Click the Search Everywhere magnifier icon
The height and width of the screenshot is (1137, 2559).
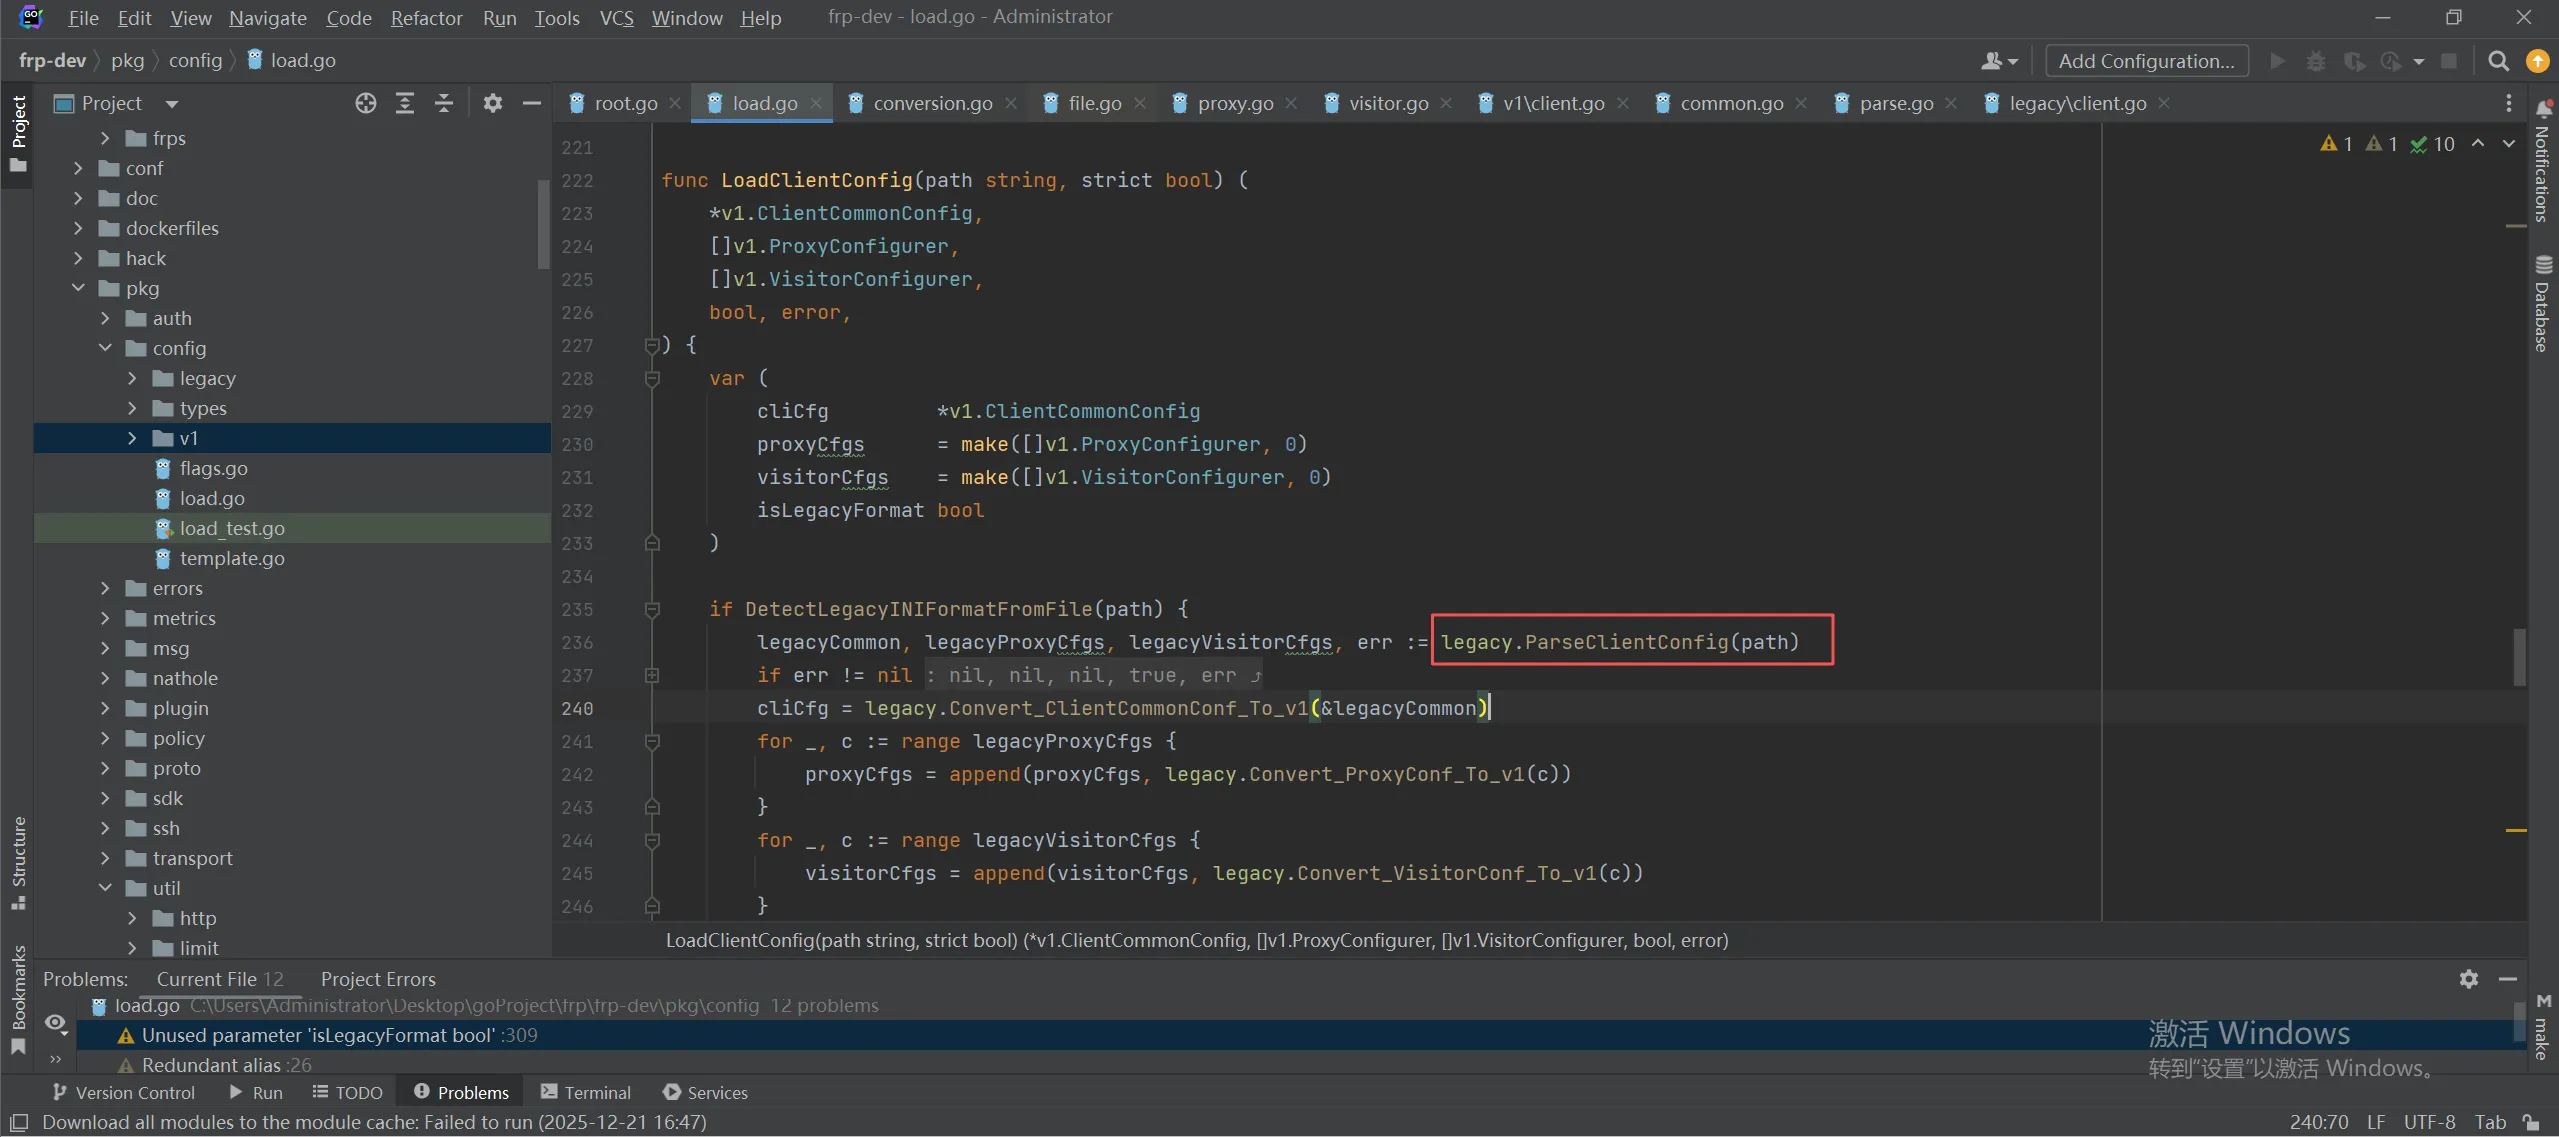[2498, 61]
